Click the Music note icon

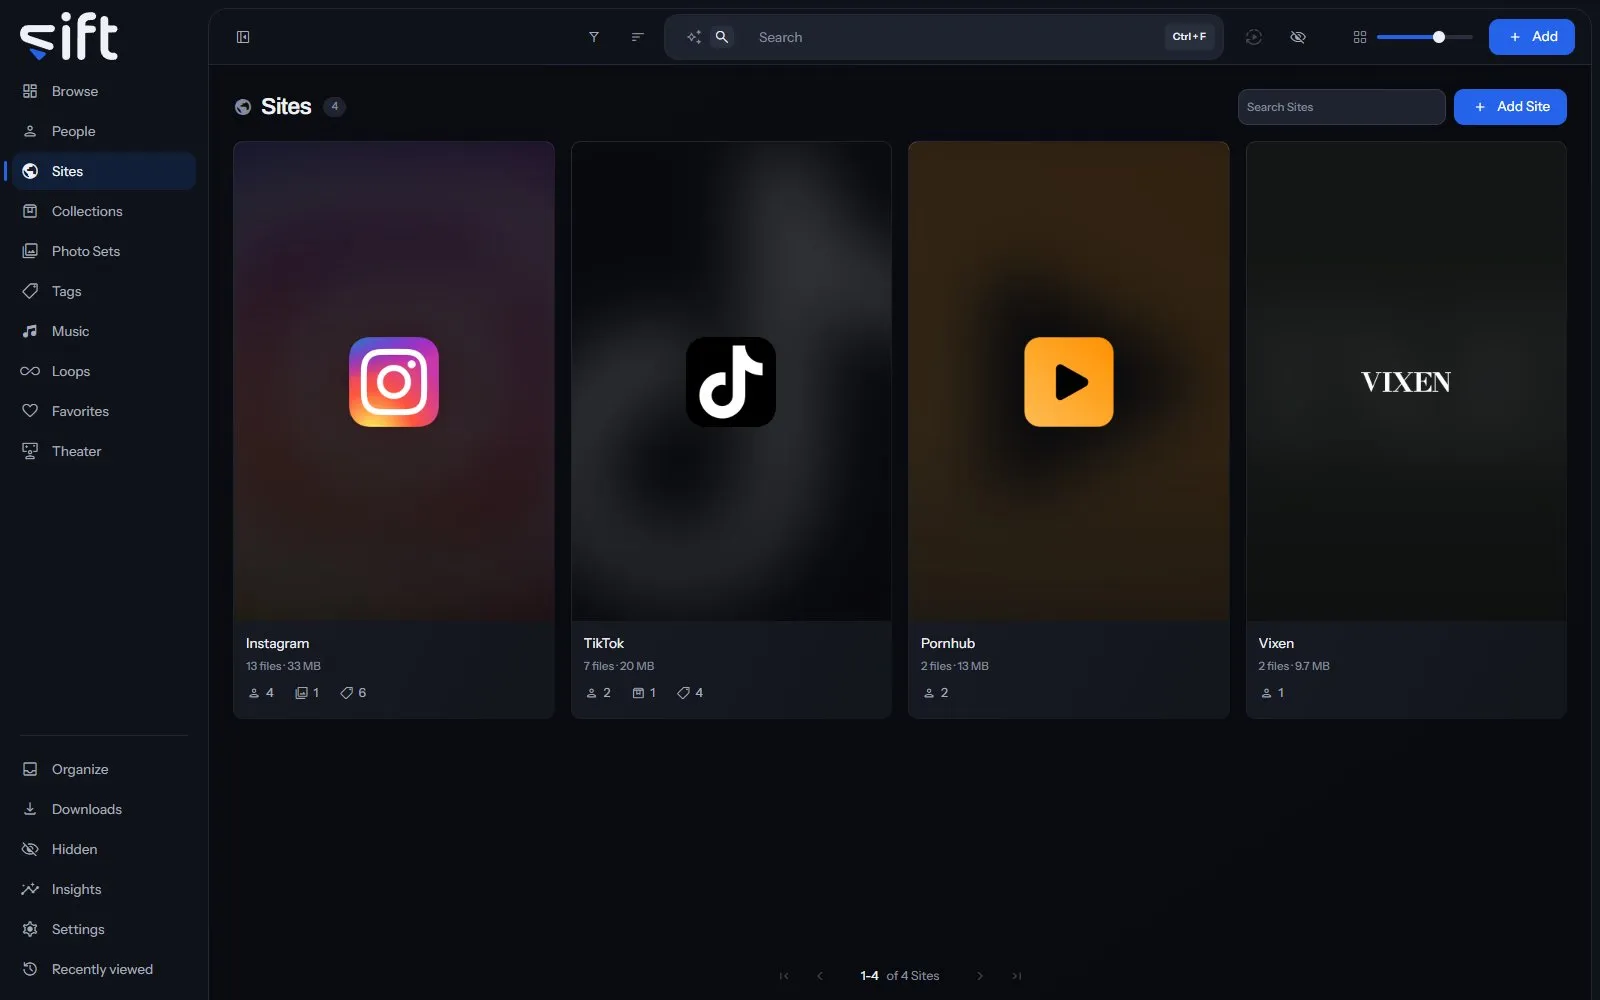point(30,331)
